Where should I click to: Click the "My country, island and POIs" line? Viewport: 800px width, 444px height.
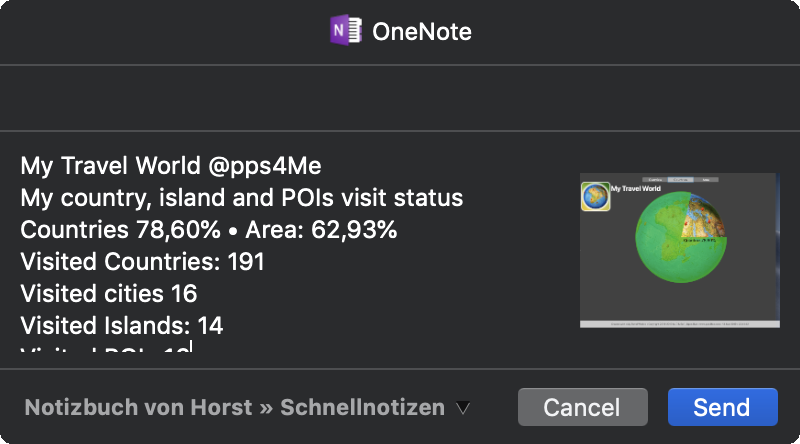242,198
